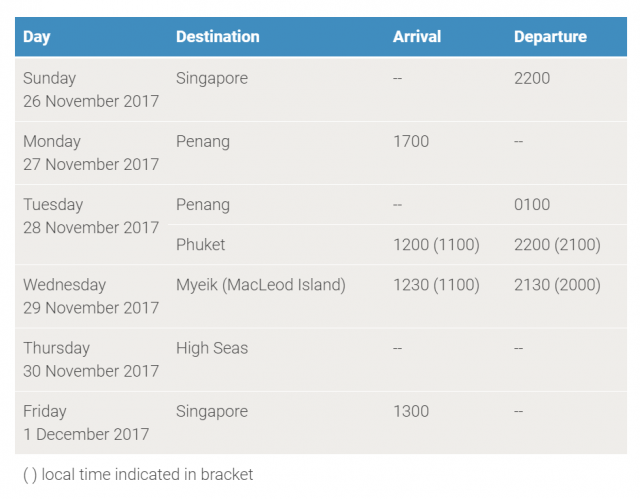Click the Sunday 26 November 2017 cell
Viewport: 640px width, 499px height.
tap(90, 90)
